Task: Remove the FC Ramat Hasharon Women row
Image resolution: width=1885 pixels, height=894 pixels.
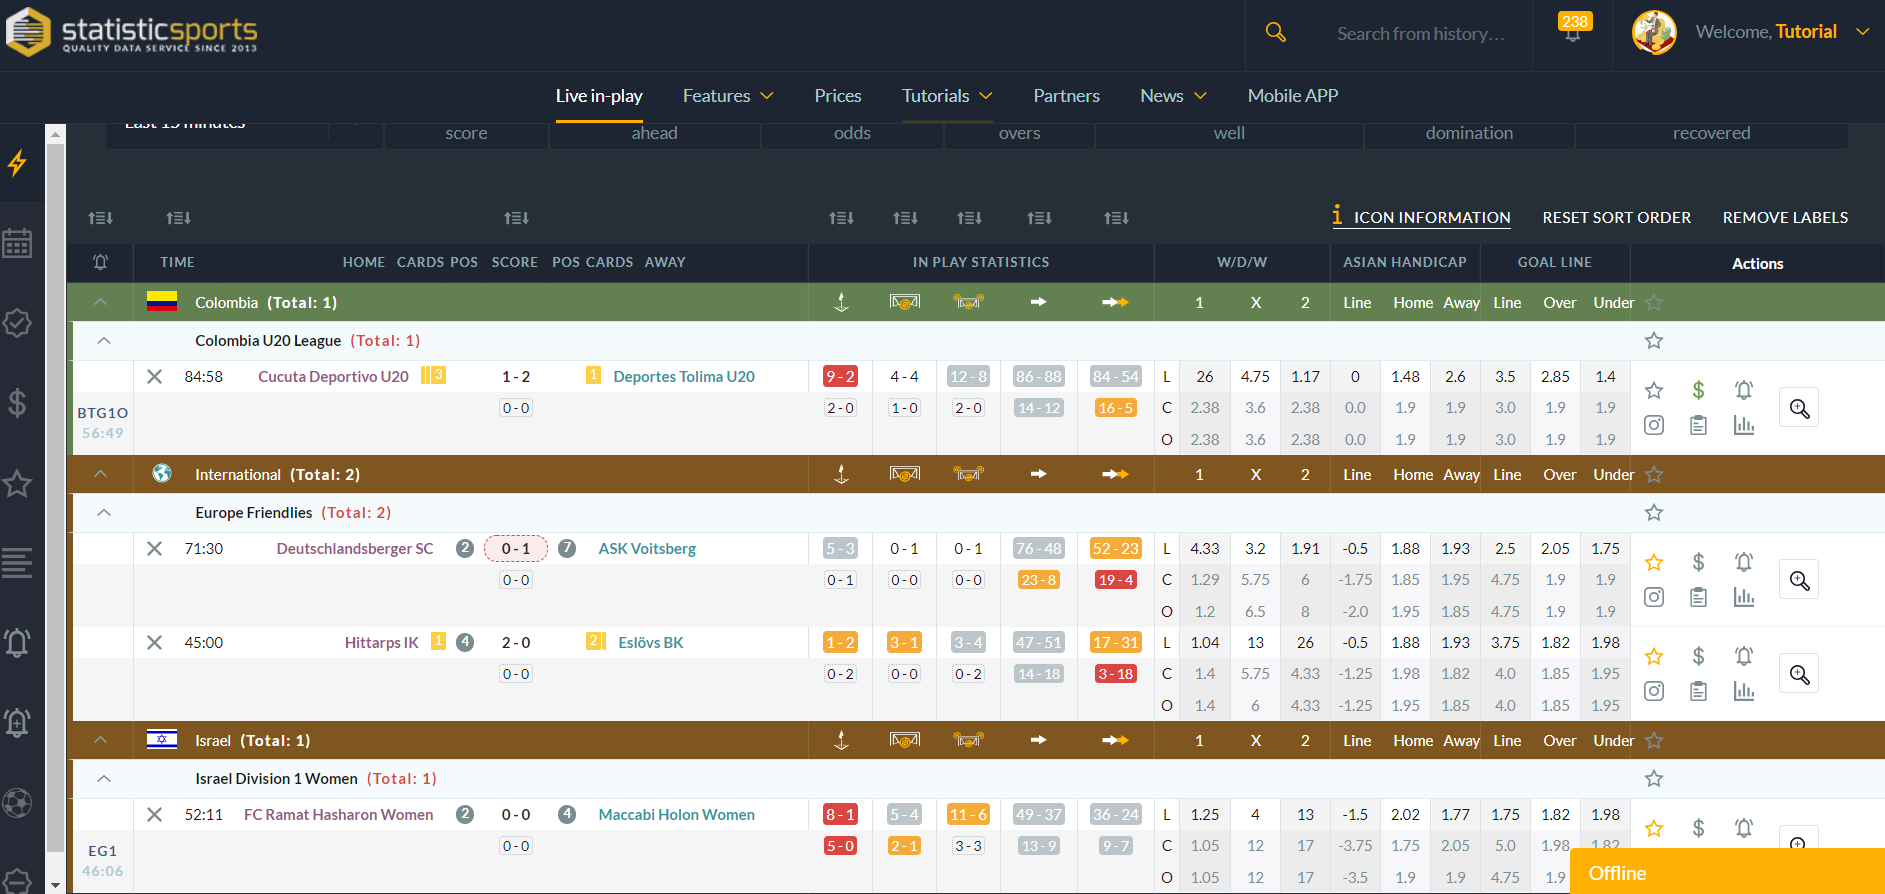Action: pyautogui.click(x=154, y=815)
